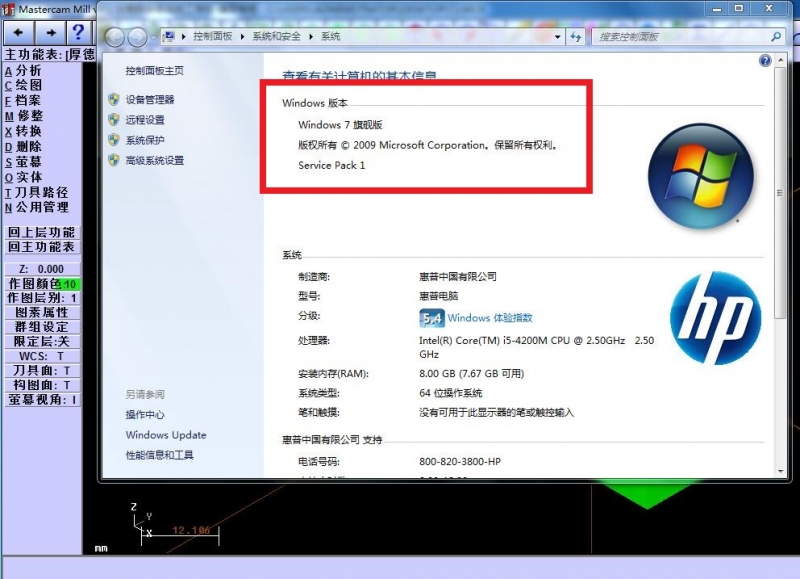
Task: Open 远程设置 link
Action: pyautogui.click(x=145, y=120)
